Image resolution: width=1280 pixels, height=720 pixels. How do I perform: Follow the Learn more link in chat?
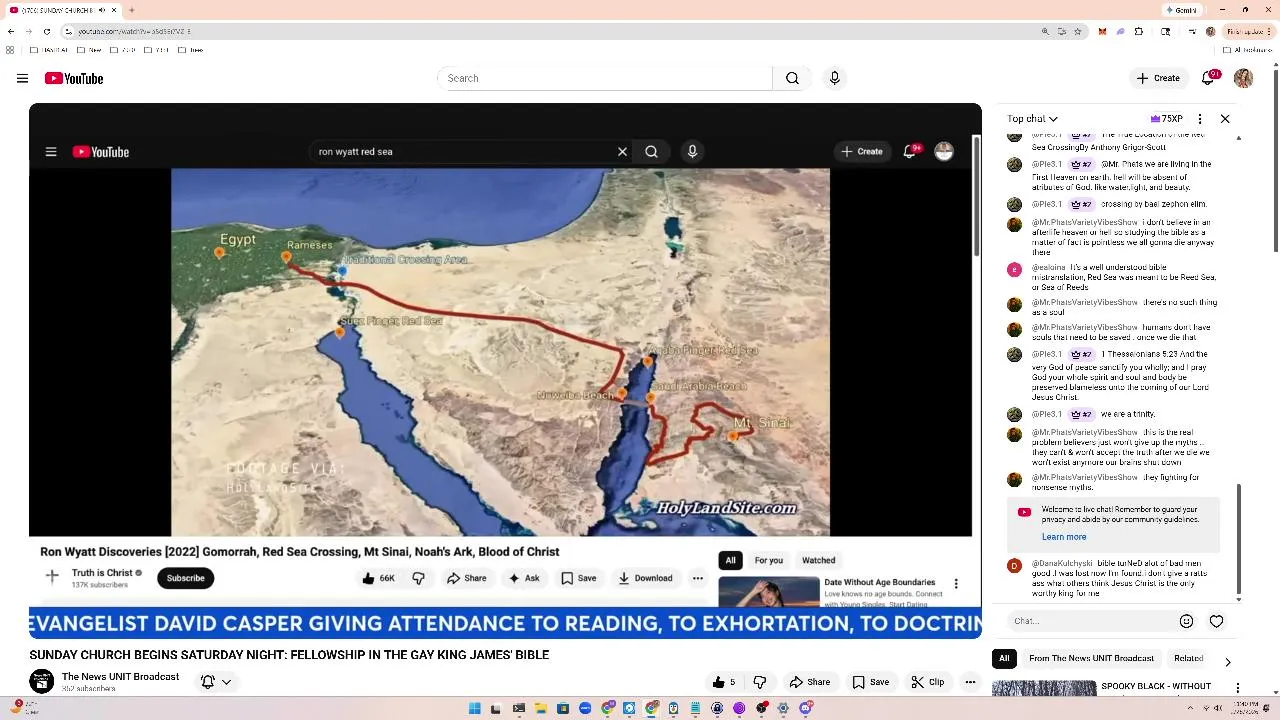(1064, 537)
